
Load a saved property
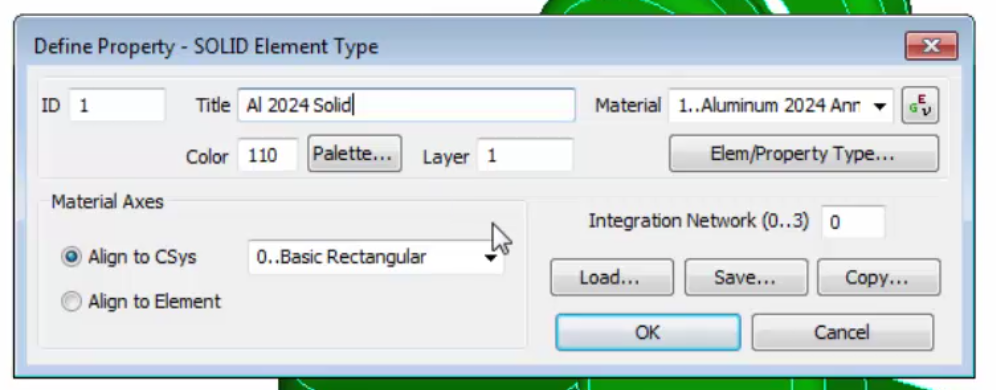612,277
